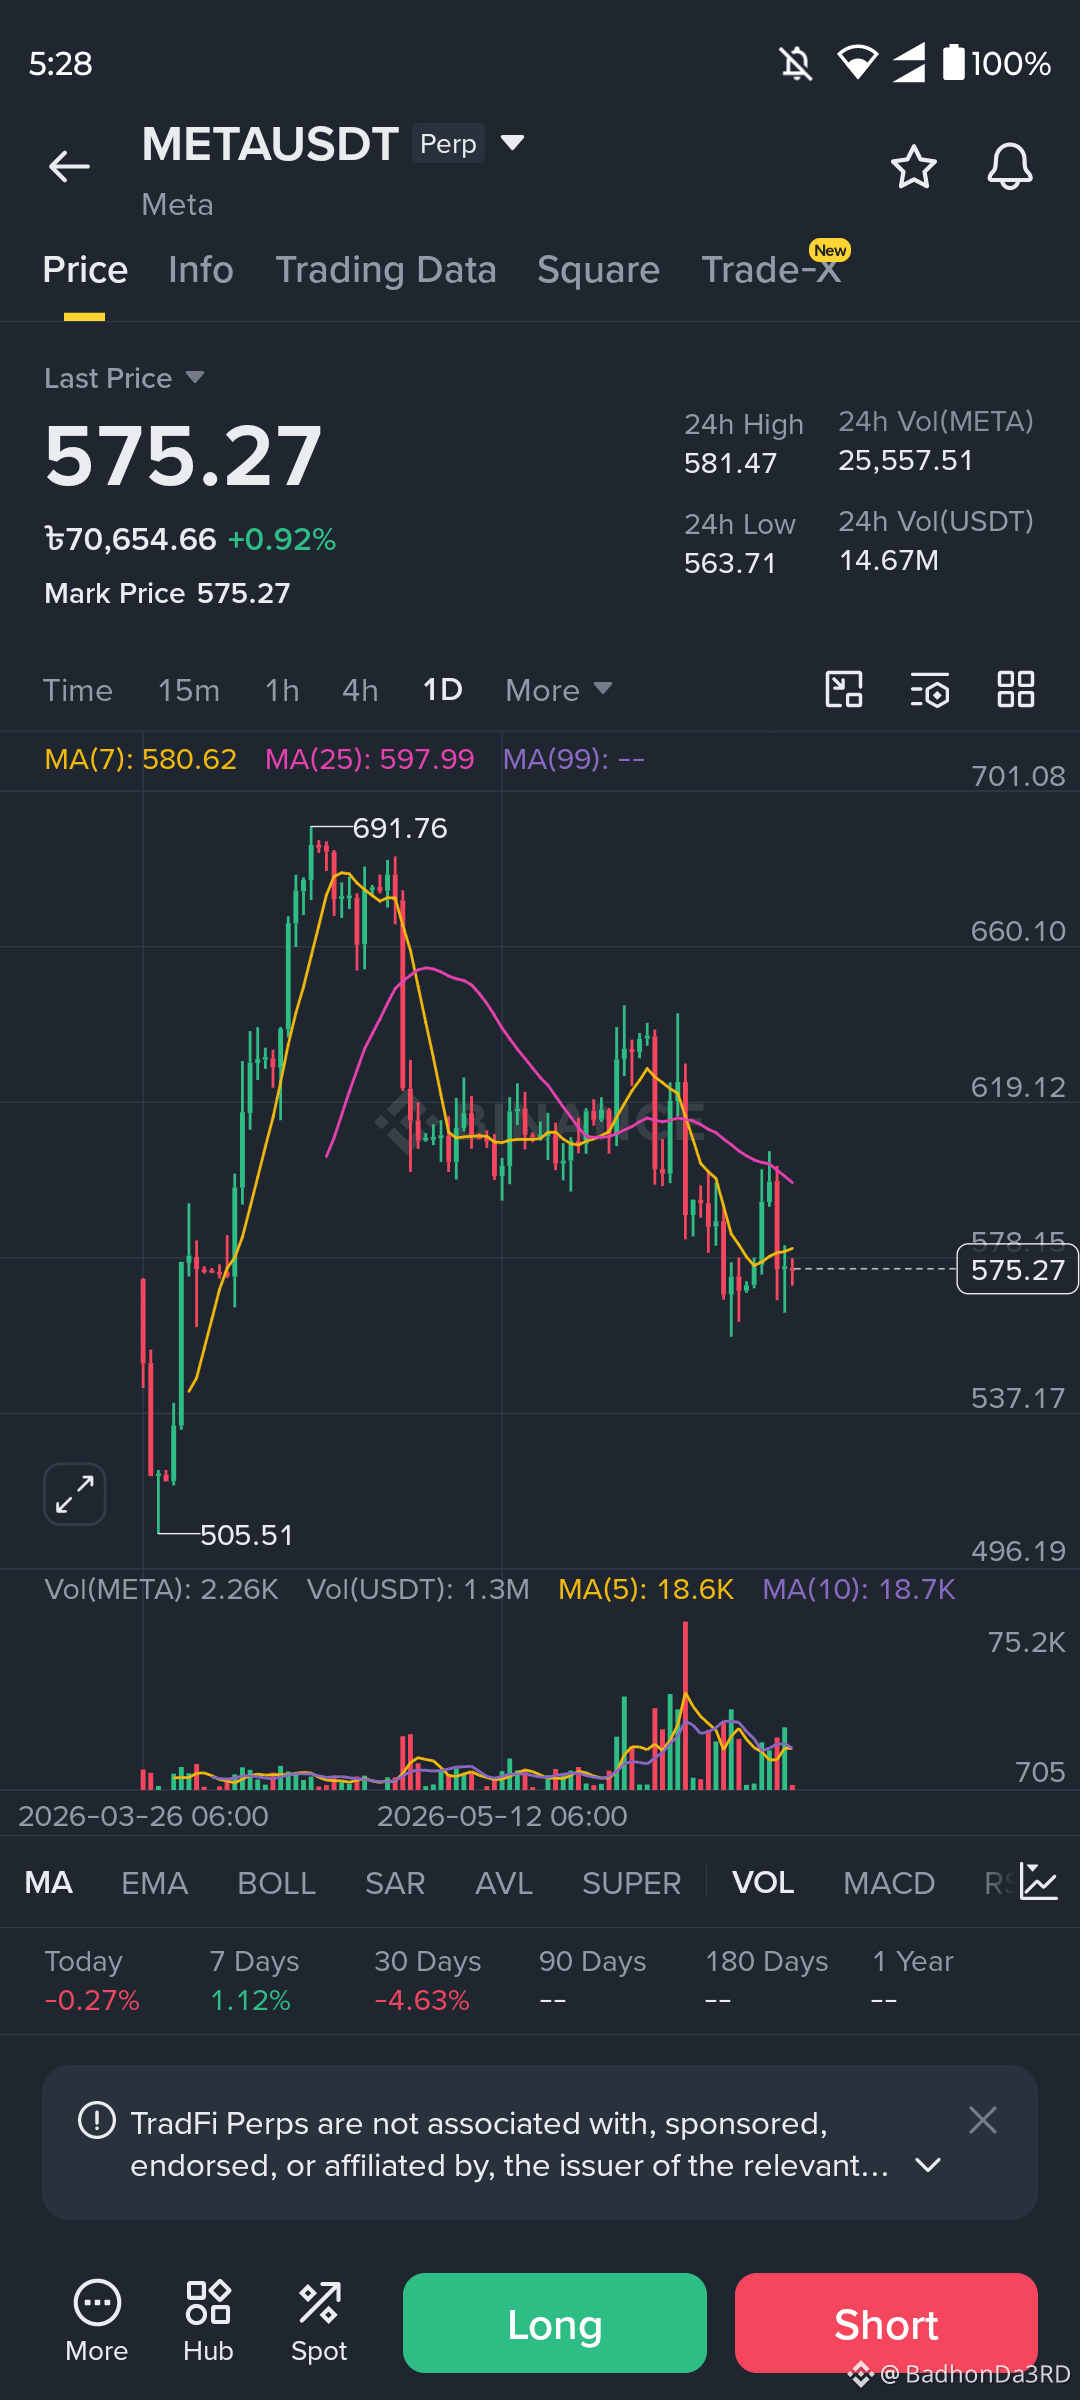
Task: Tap the Mark Price 575.27 text
Action: click(x=167, y=593)
